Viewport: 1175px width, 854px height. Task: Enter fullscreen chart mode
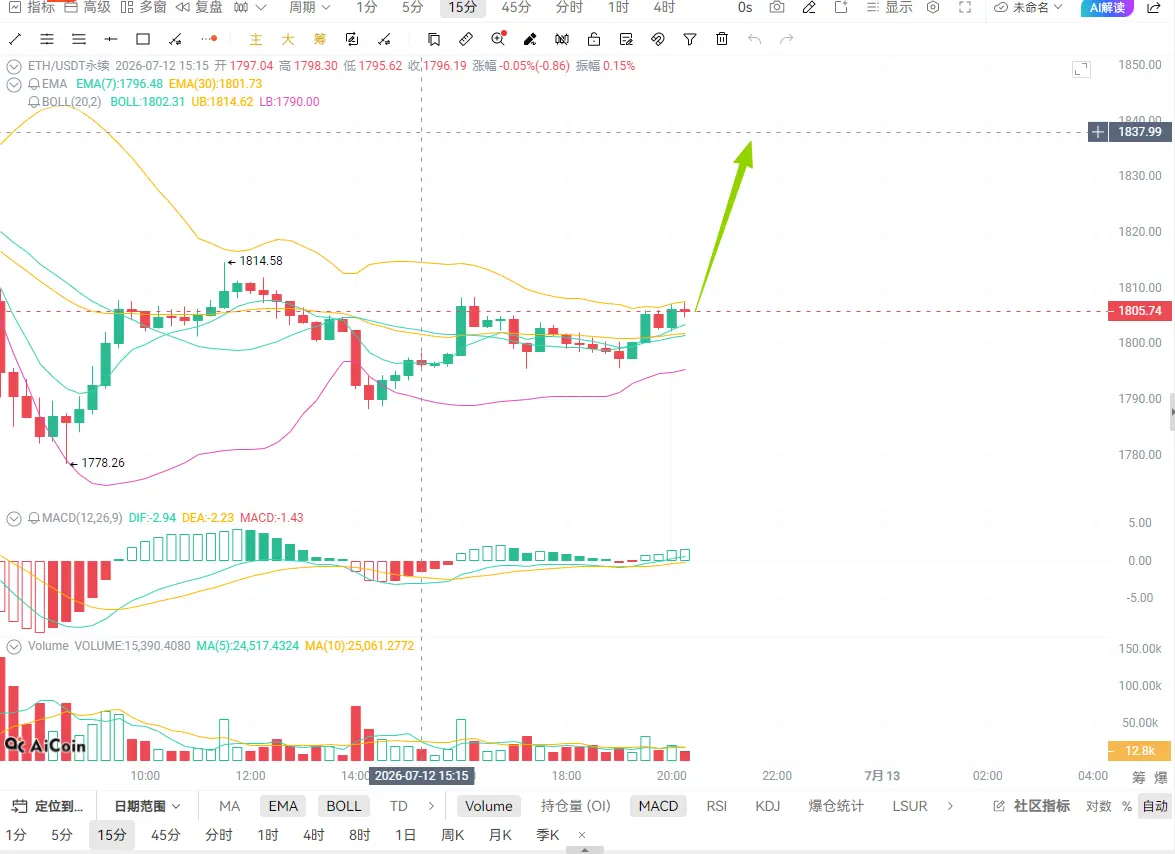965,7
